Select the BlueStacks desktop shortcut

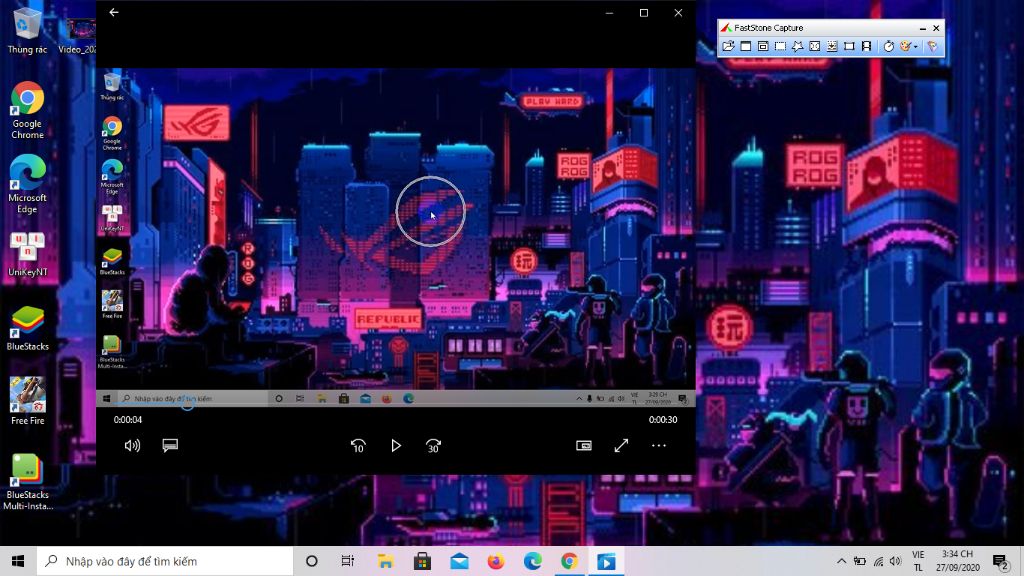[x=27, y=328]
